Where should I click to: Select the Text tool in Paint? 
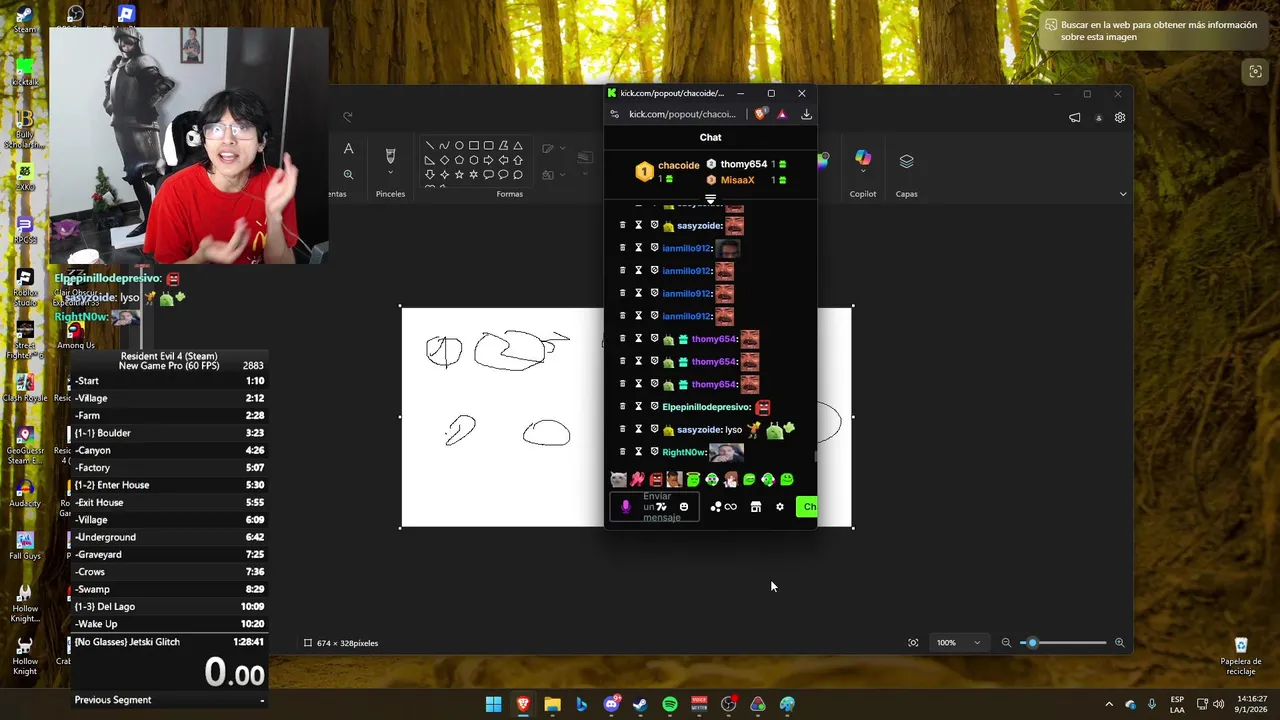click(x=348, y=149)
